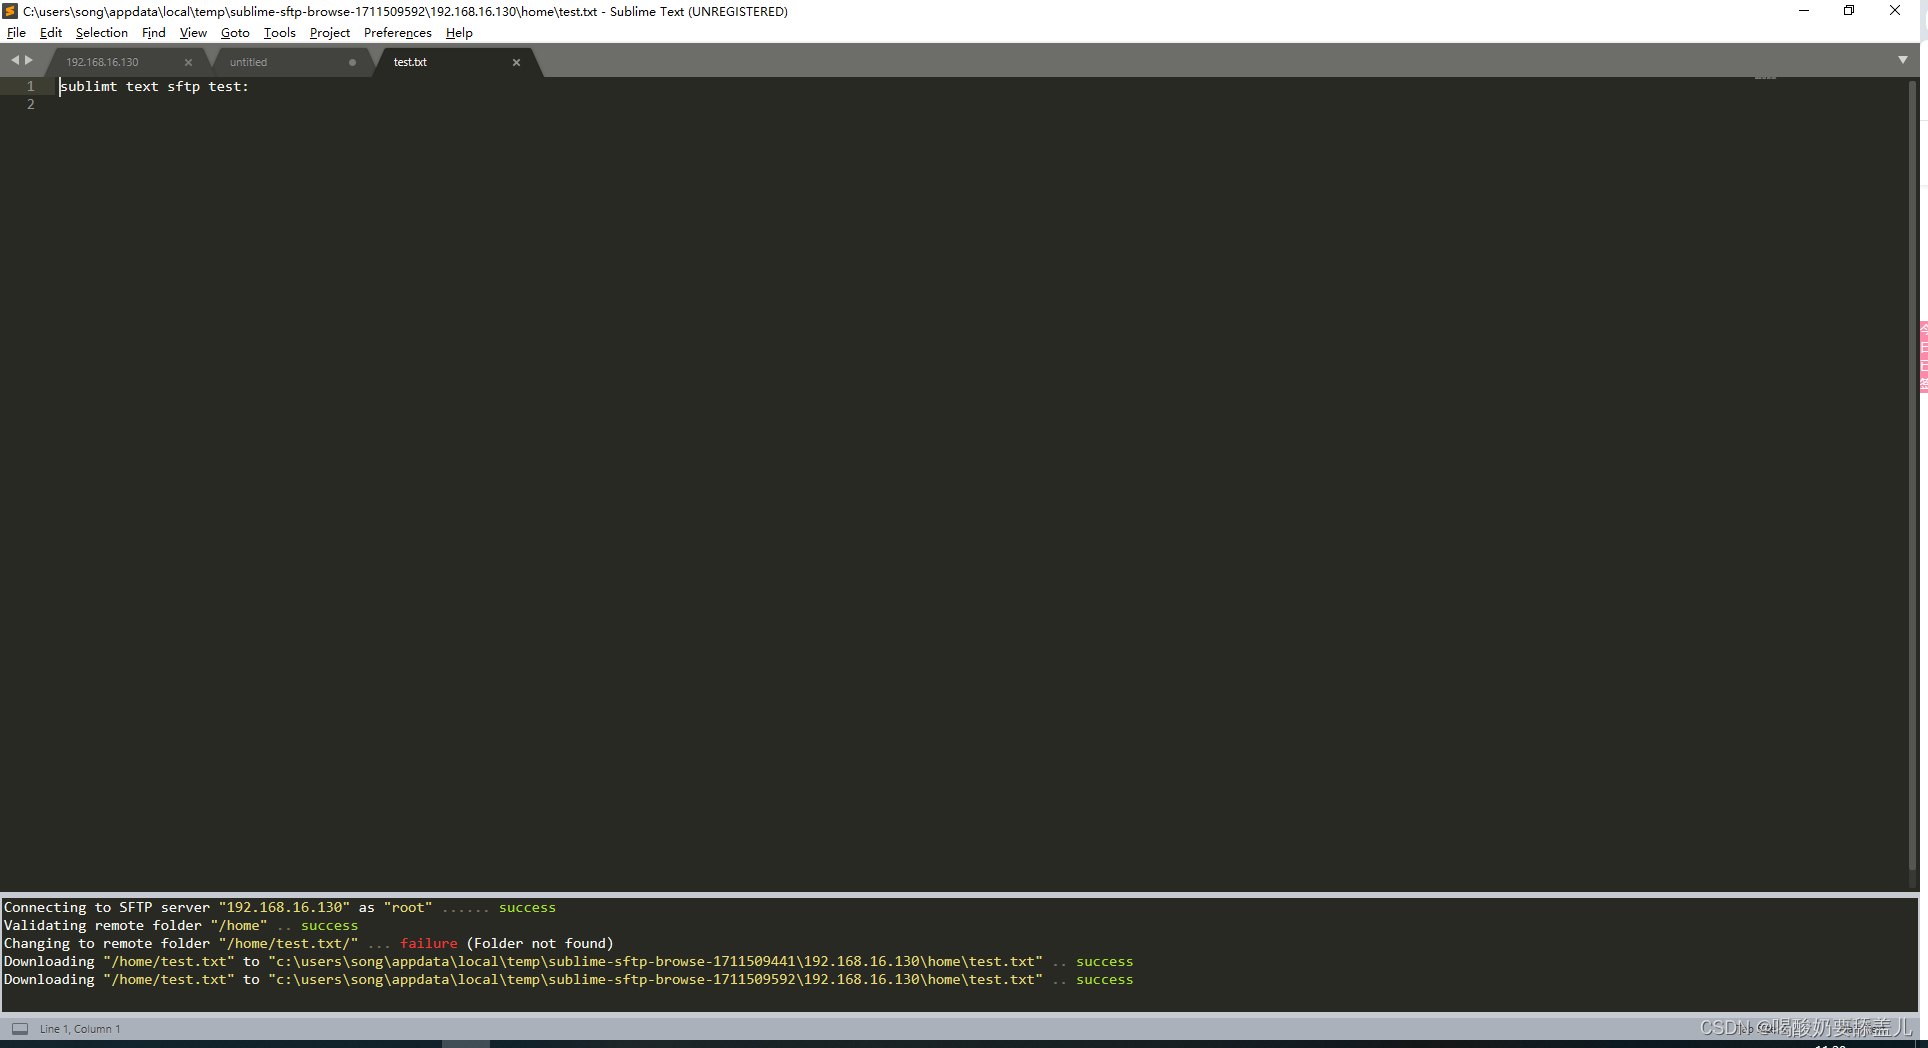1928x1048 pixels.
Task: Close the 192.168.16.130 tab
Action: (188, 62)
